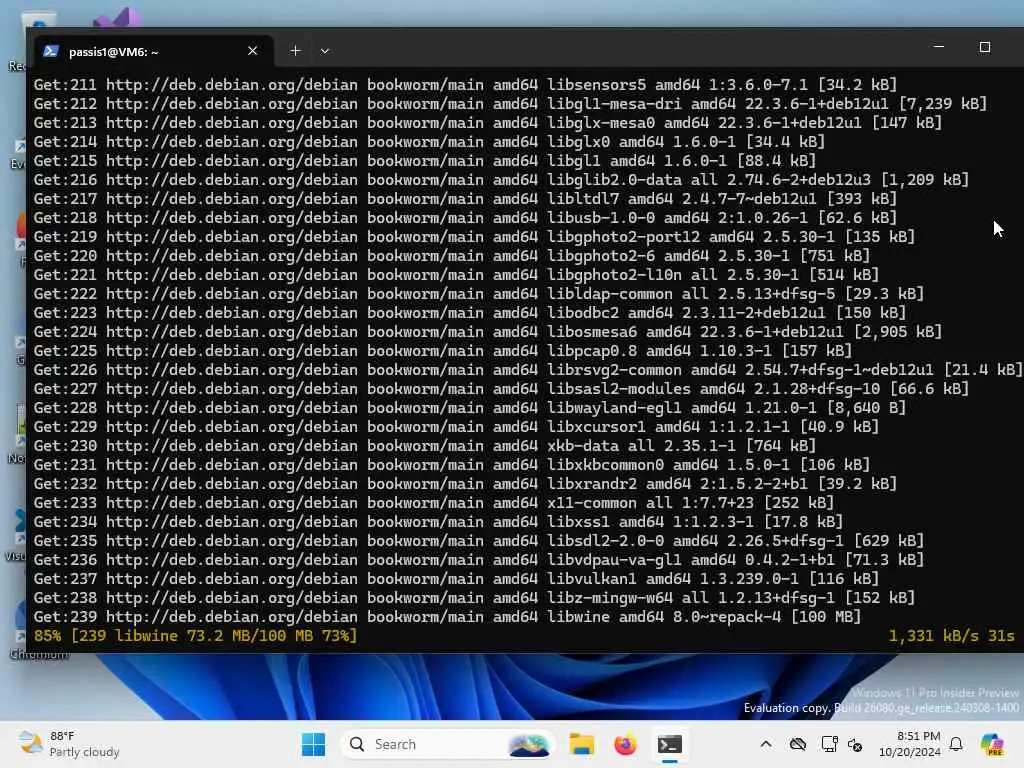Click the line Get:232 libxrandr2
Viewport: 1024px width, 768px height.
pos(466,484)
